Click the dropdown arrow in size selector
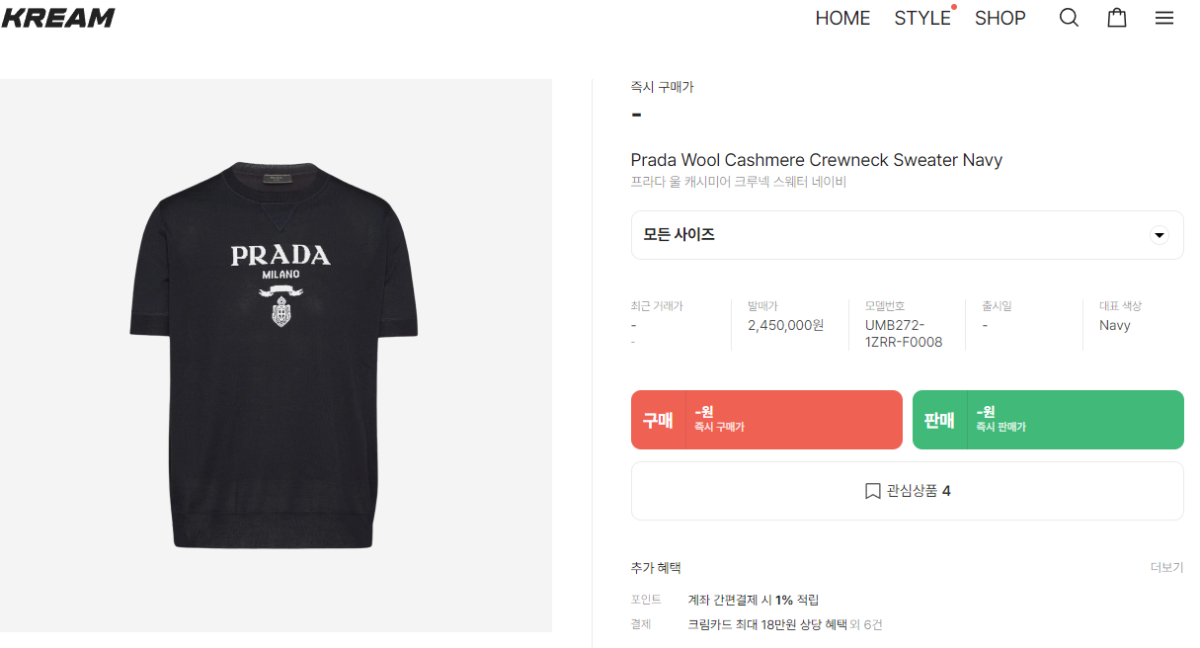 pyautogui.click(x=1159, y=235)
